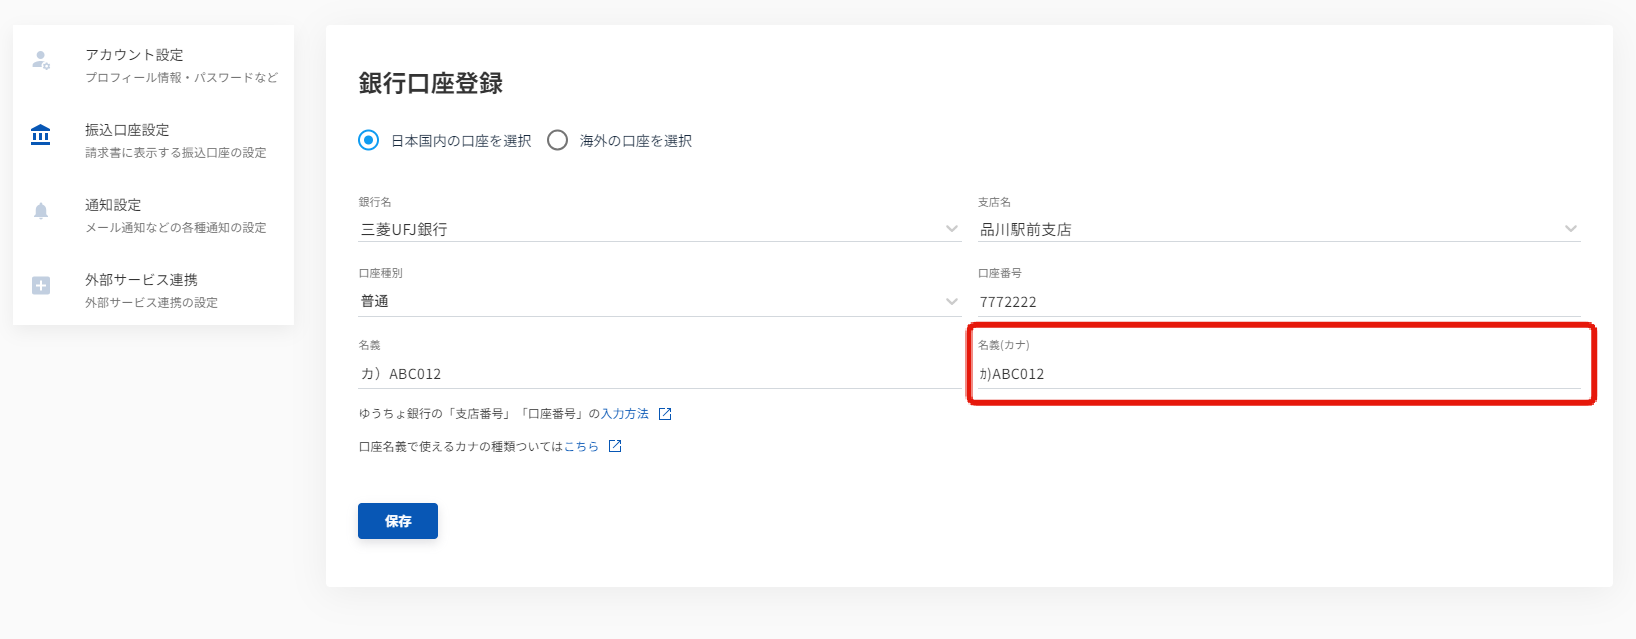This screenshot has height=639, width=1636.
Task: Click the bank building icon in sidebar
Action: point(41,135)
